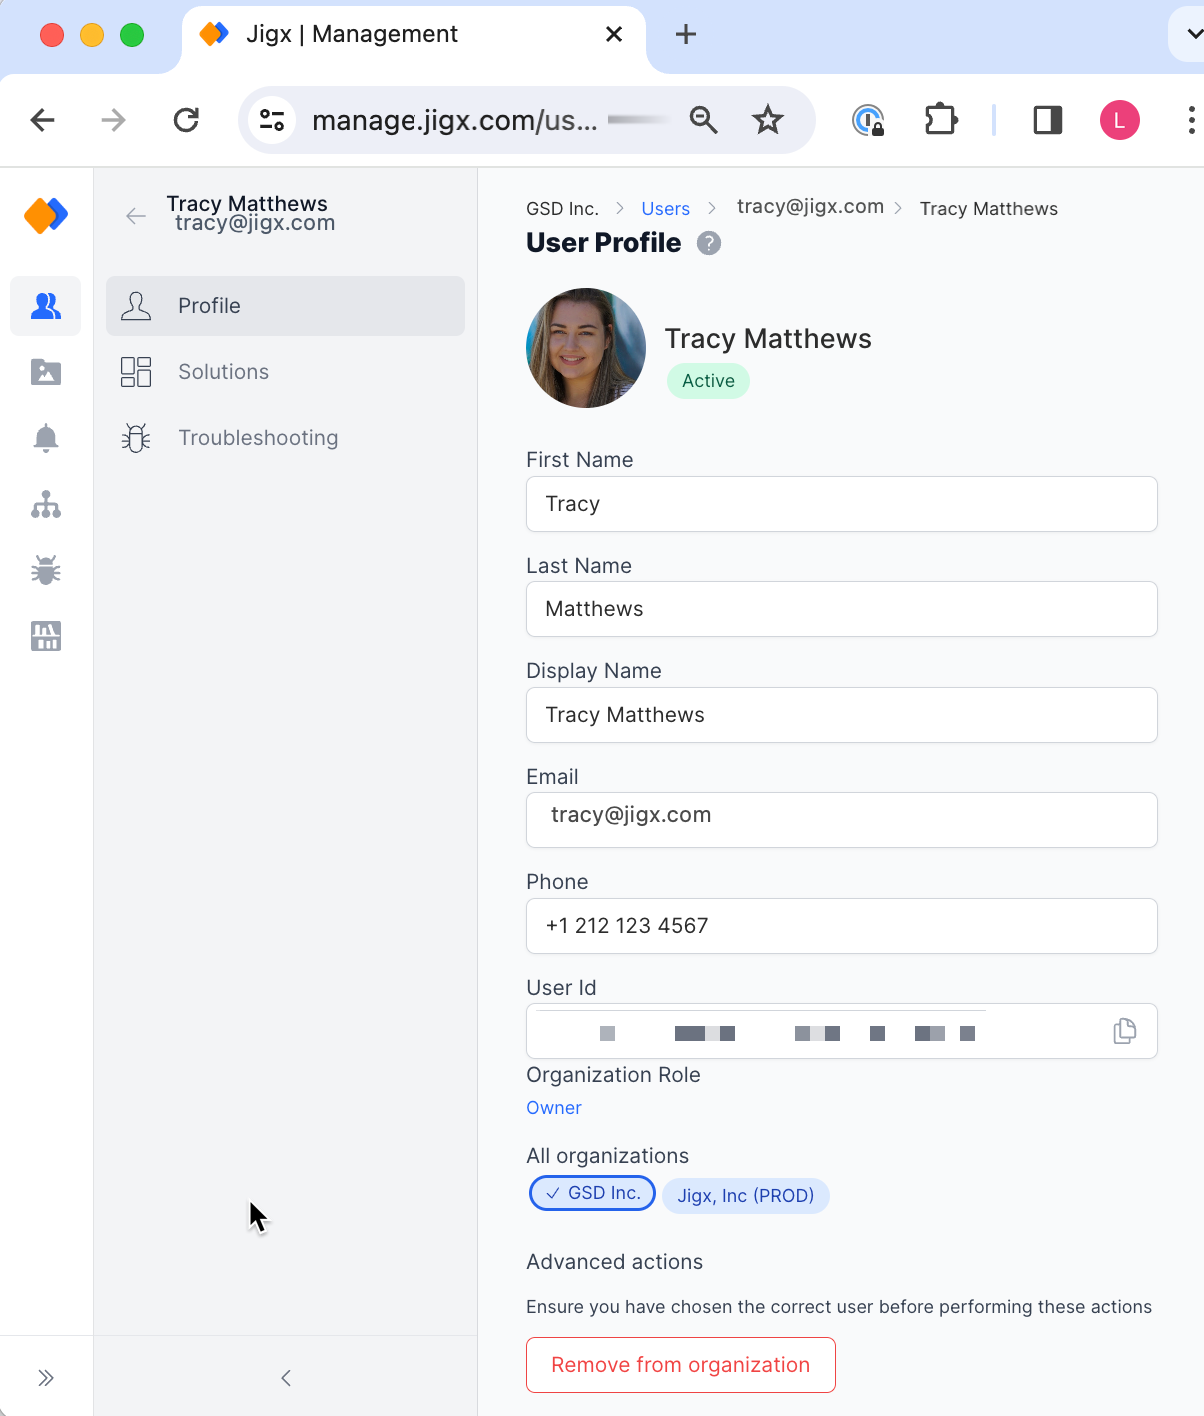Click the Troubleshooting bug icon in panel

tap(136, 438)
